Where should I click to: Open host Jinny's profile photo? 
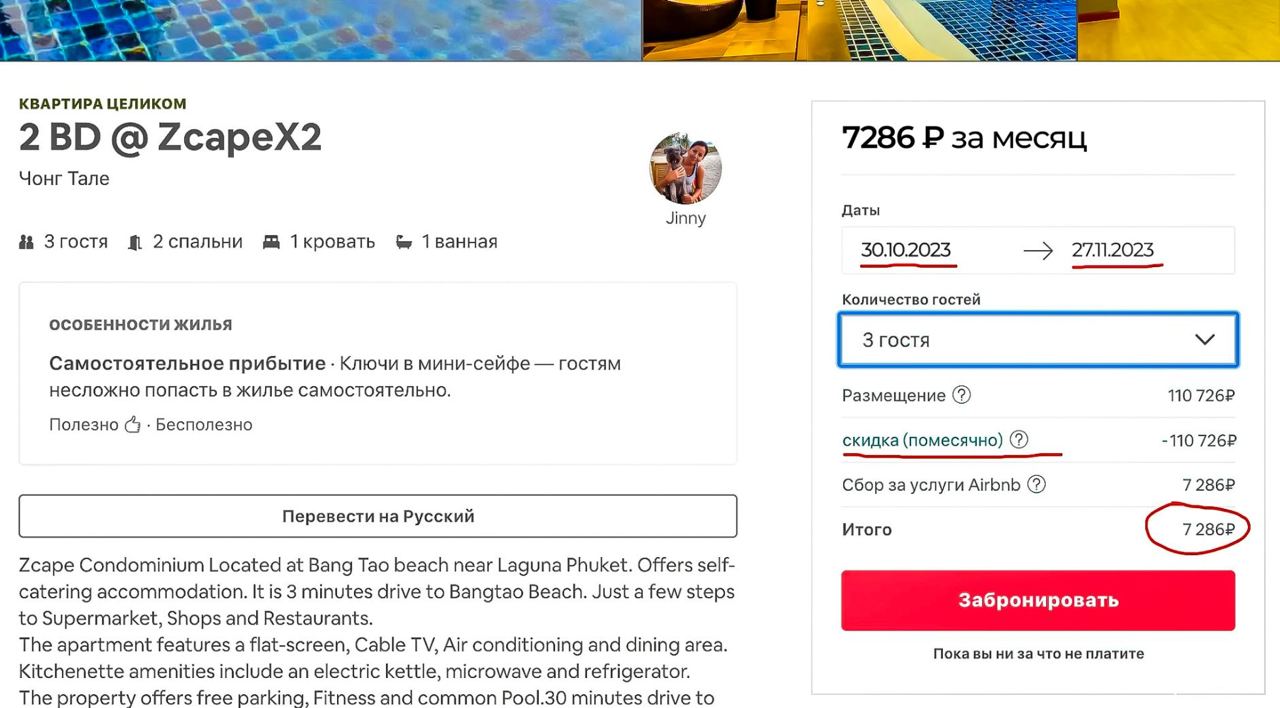point(685,167)
